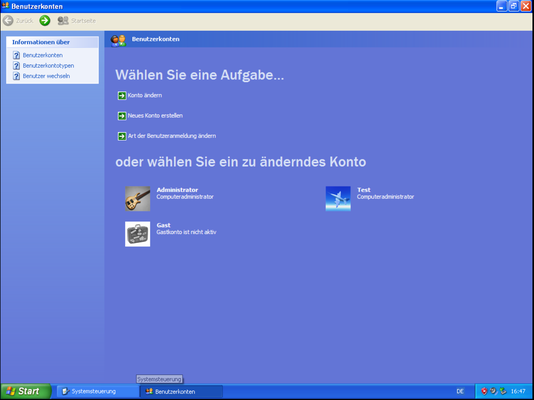Image resolution: width=534 pixels, height=400 pixels.
Task: Click the green forward arrow button
Action: point(45,21)
